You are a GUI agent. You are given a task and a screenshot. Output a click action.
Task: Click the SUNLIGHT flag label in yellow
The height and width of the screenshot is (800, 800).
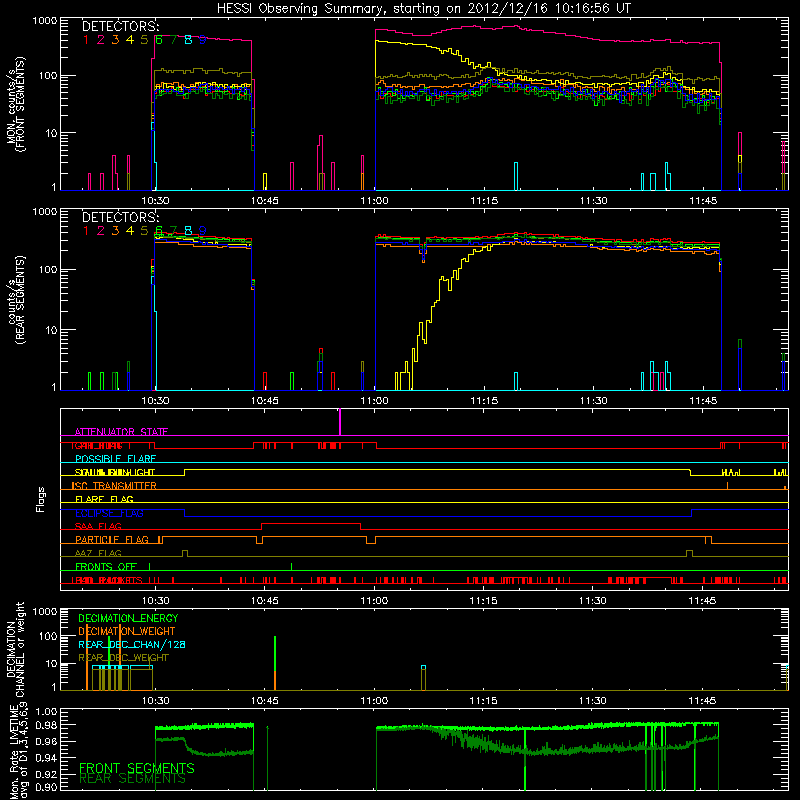(115, 472)
